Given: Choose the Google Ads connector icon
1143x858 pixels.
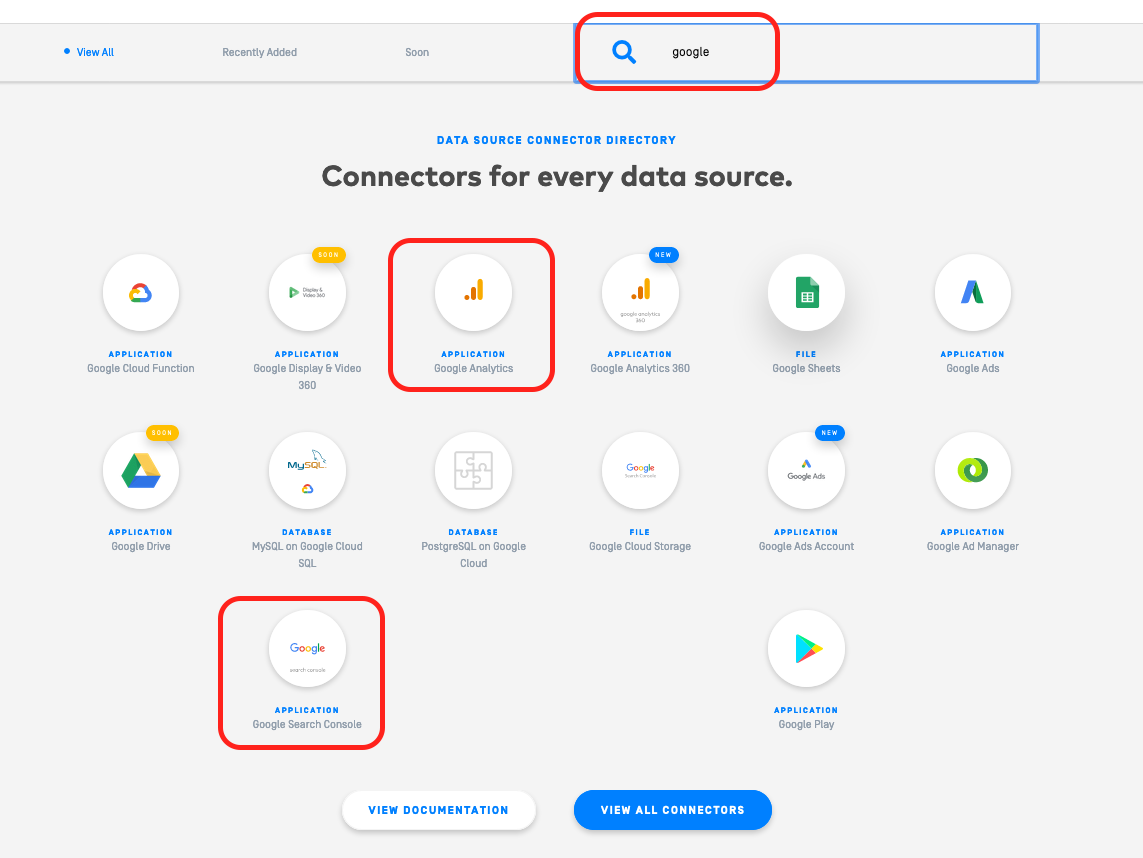Looking at the screenshot, I should pos(972,292).
